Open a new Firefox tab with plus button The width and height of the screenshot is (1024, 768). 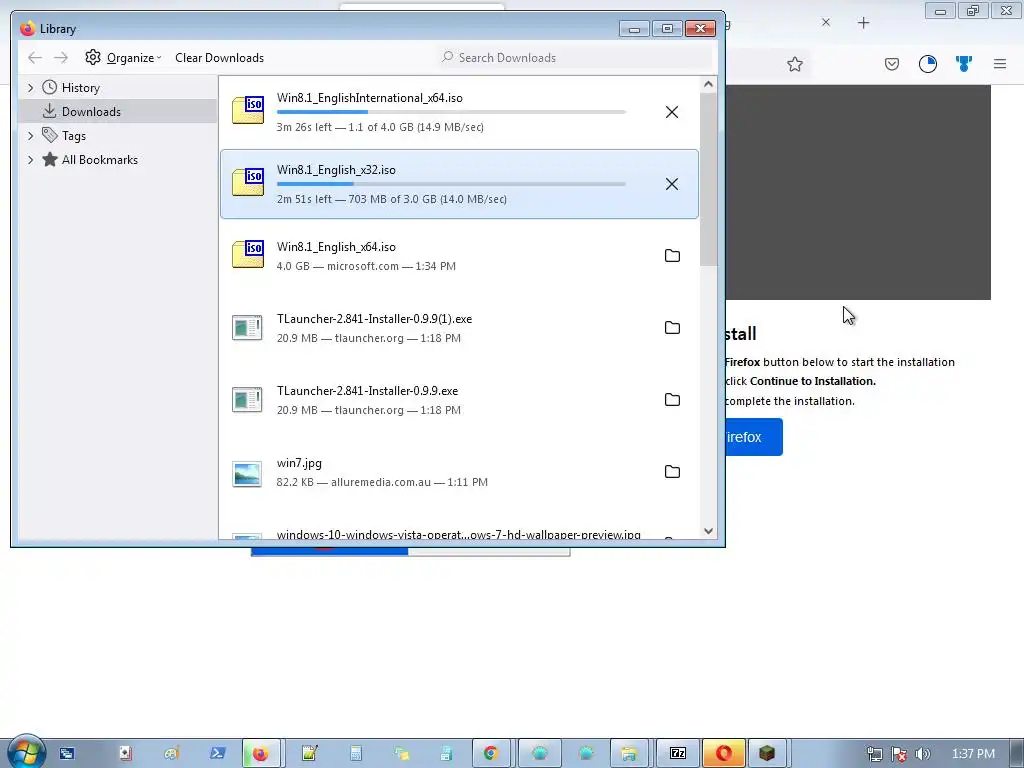pyautogui.click(x=863, y=23)
